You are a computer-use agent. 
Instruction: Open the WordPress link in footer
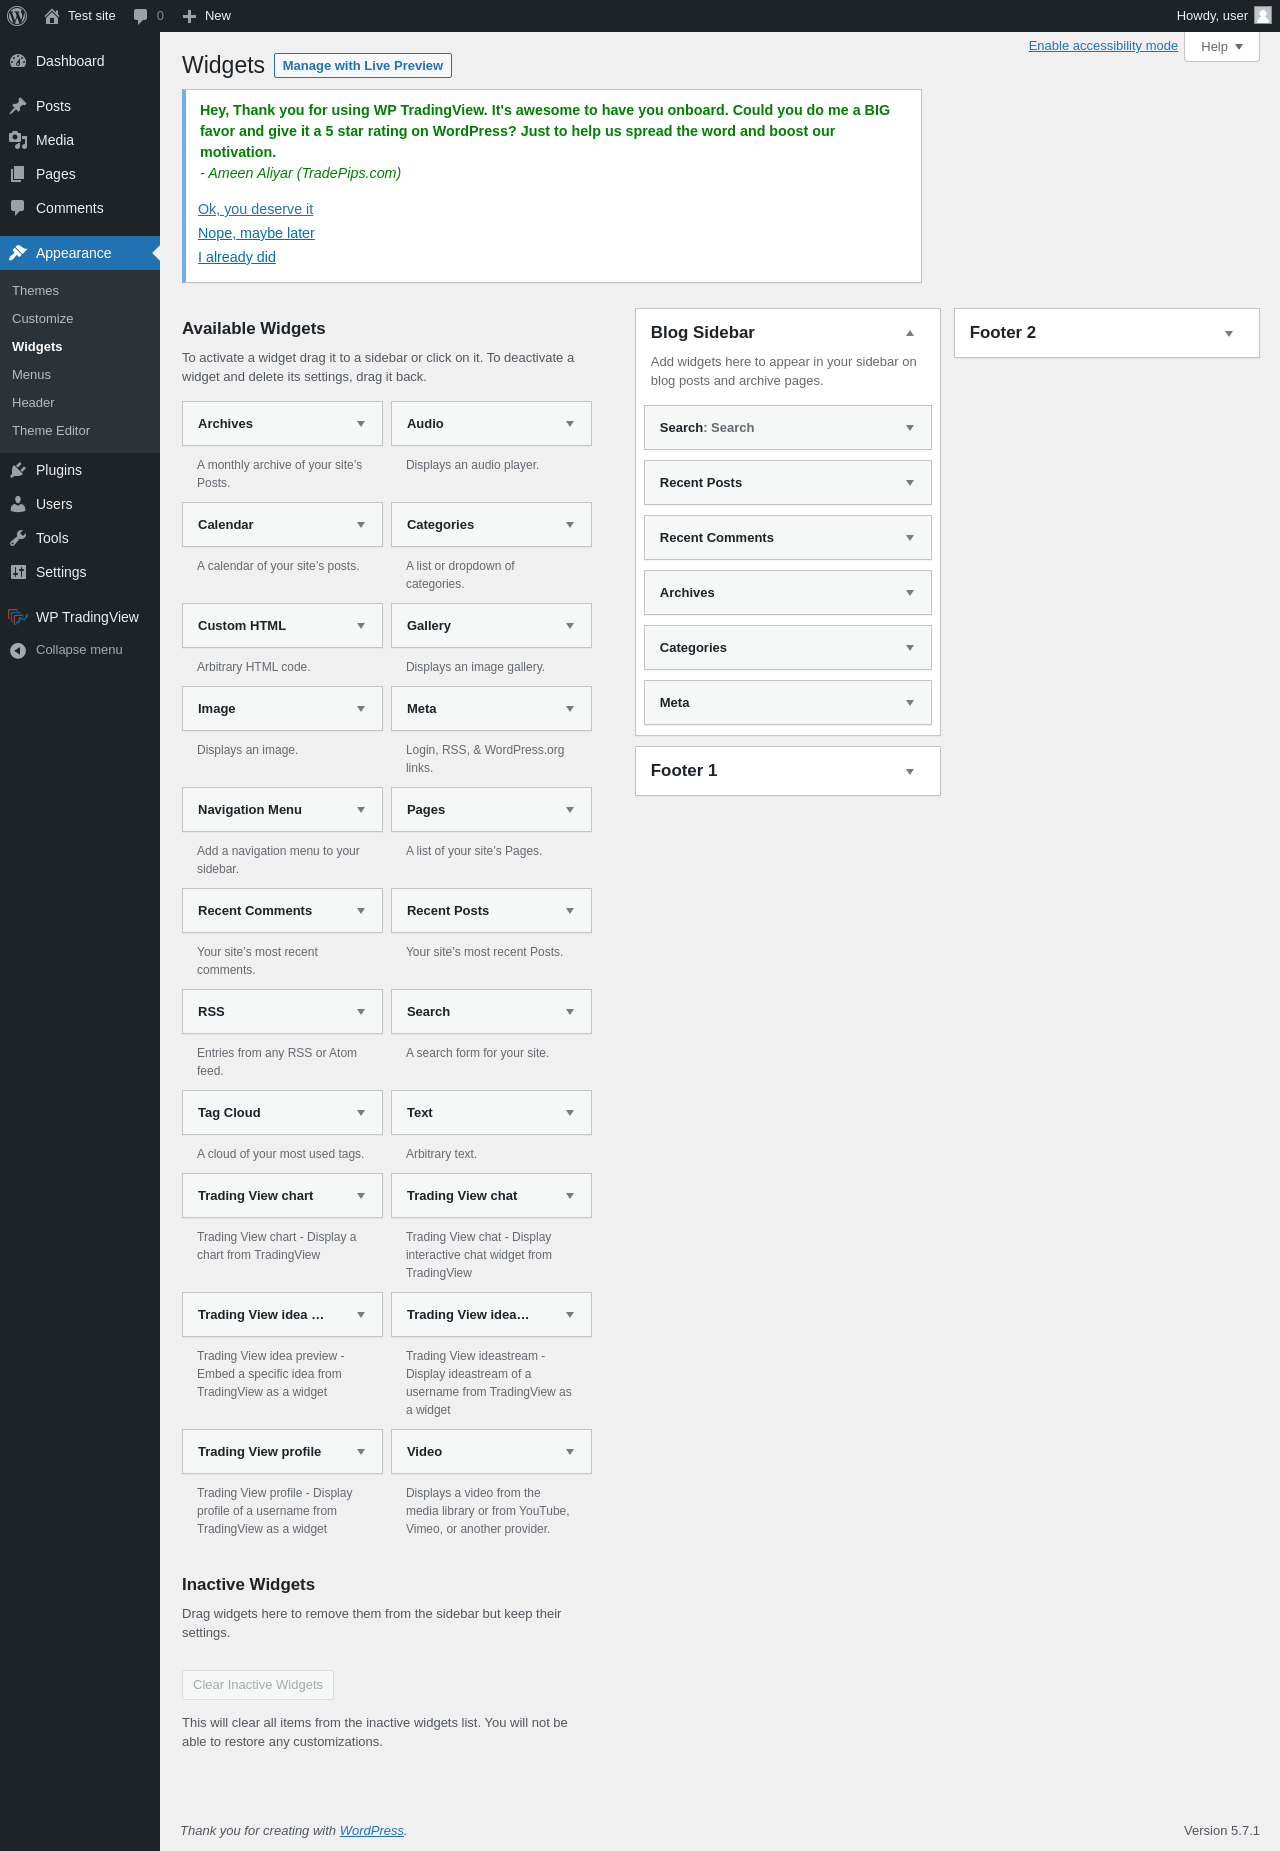[372, 1831]
